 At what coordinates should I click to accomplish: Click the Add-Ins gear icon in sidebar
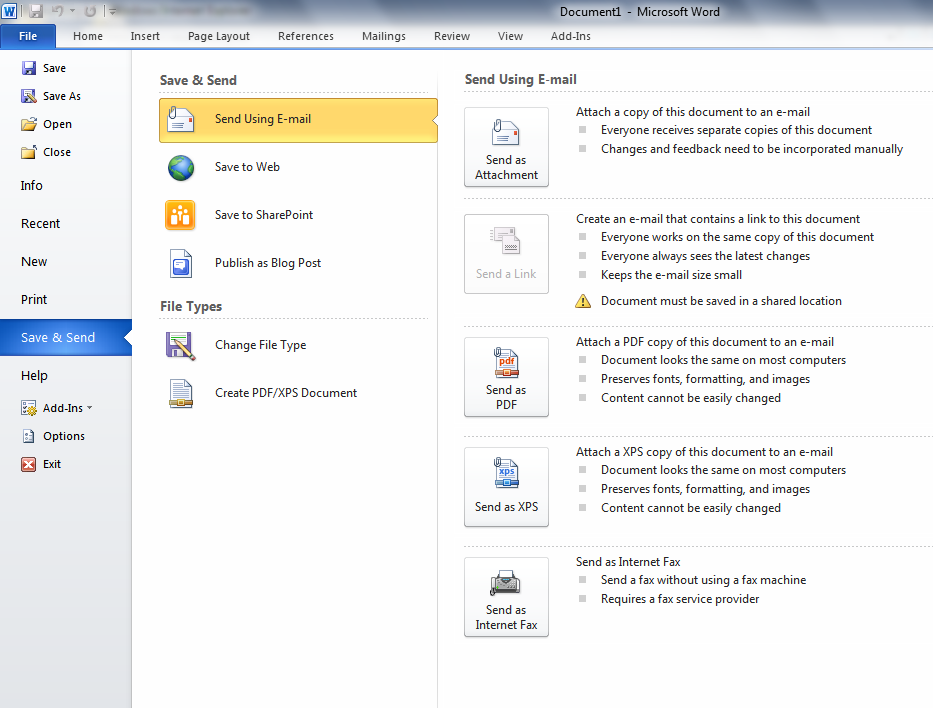tap(29, 408)
